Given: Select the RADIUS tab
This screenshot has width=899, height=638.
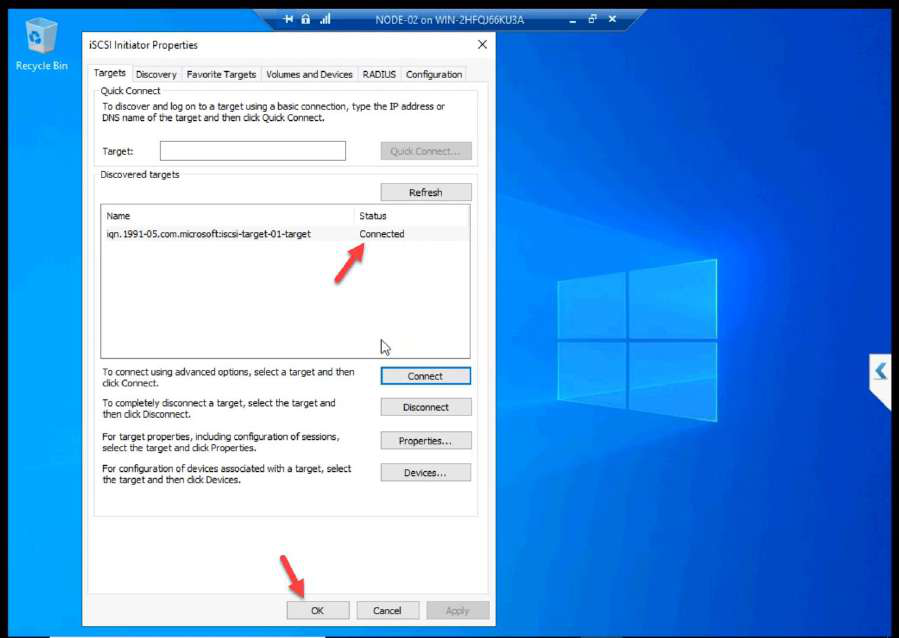Looking at the screenshot, I should (x=379, y=75).
